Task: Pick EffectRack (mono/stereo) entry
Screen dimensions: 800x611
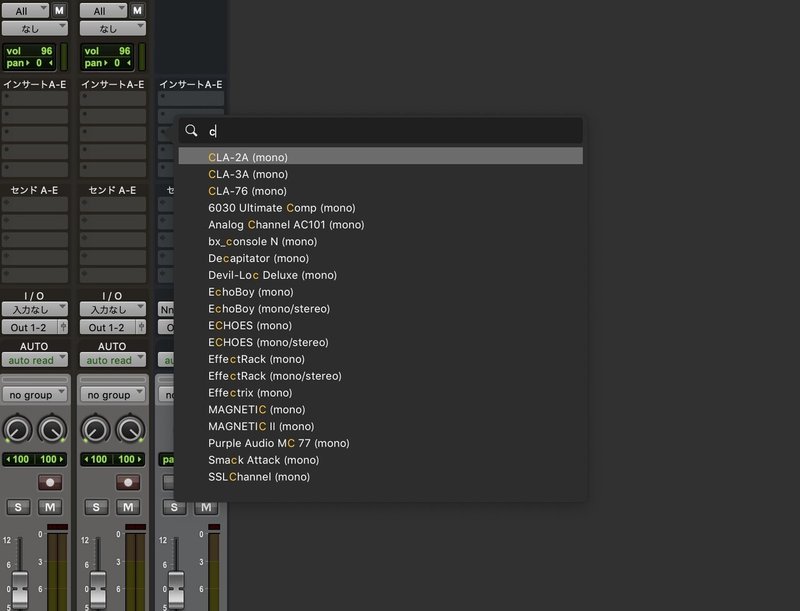Action: 381,376
